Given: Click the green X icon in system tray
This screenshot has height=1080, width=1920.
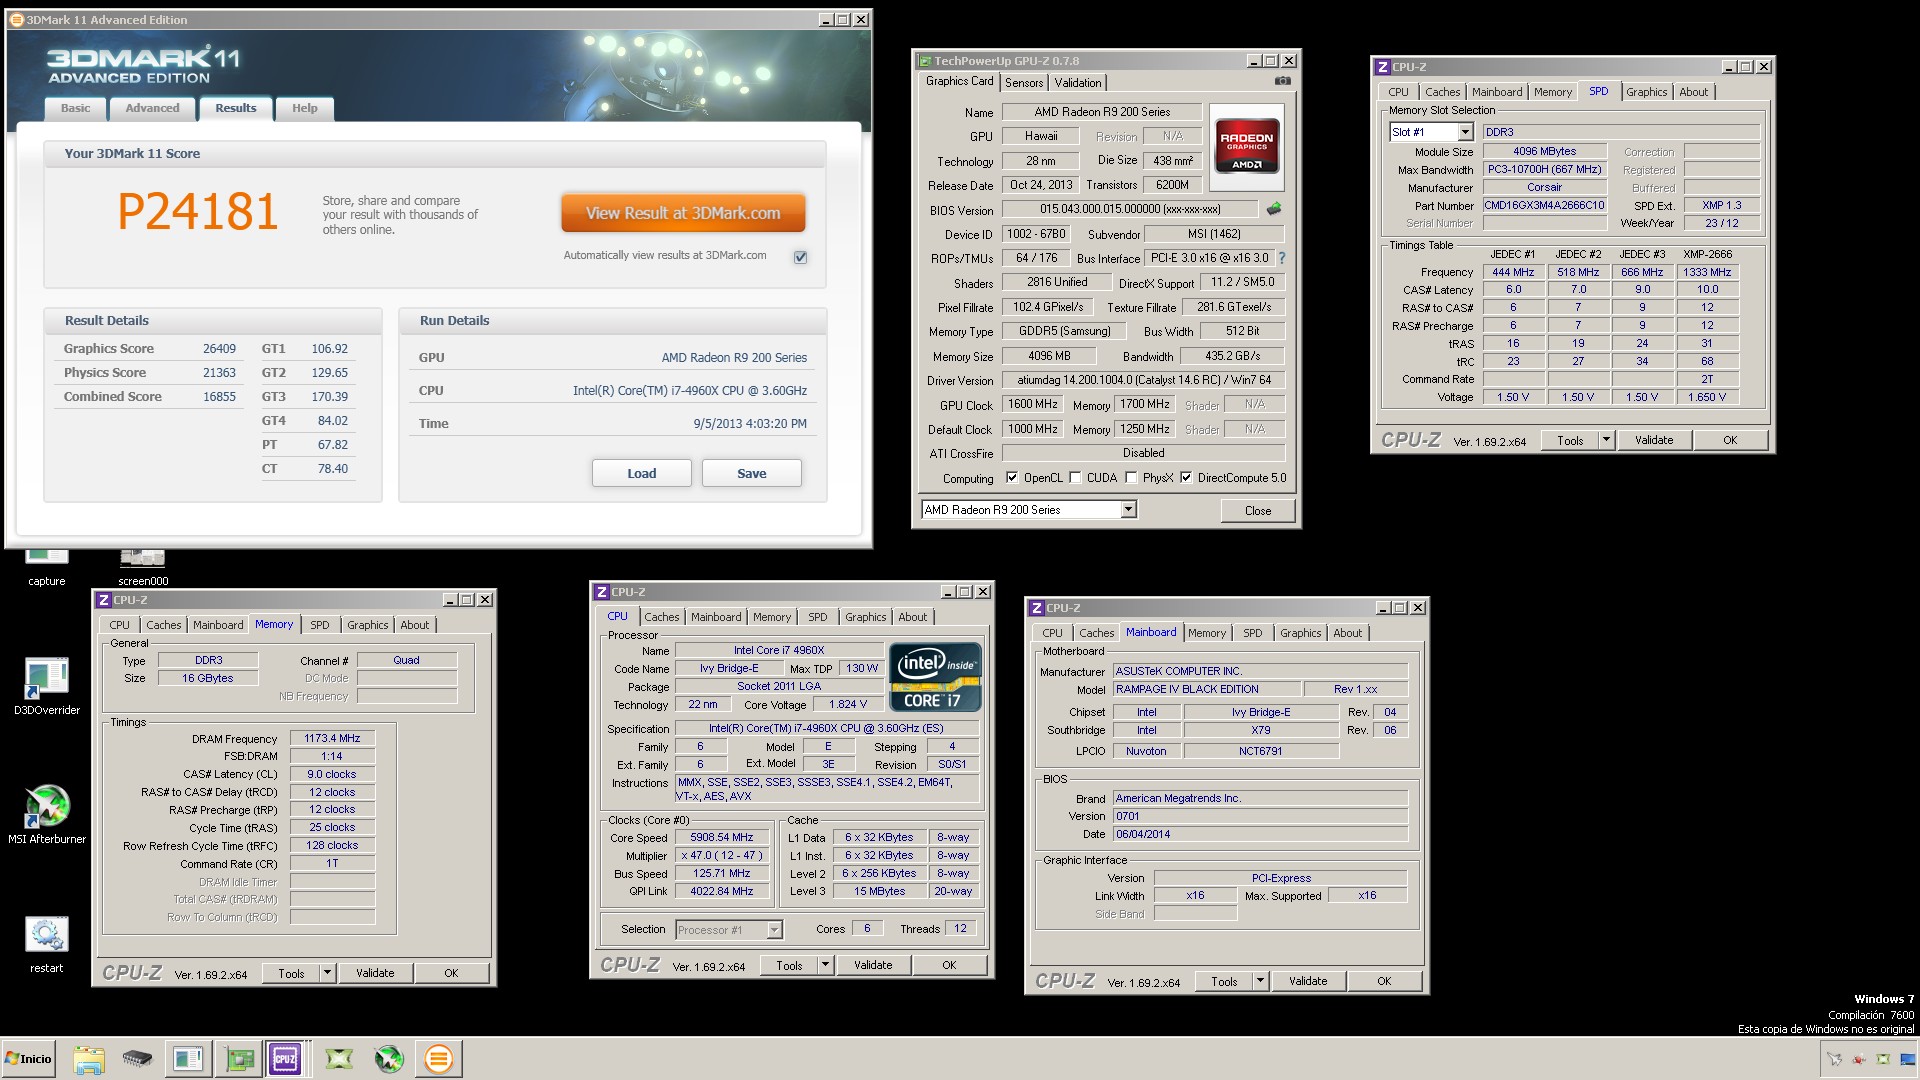Looking at the screenshot, I should 1883,1059.
